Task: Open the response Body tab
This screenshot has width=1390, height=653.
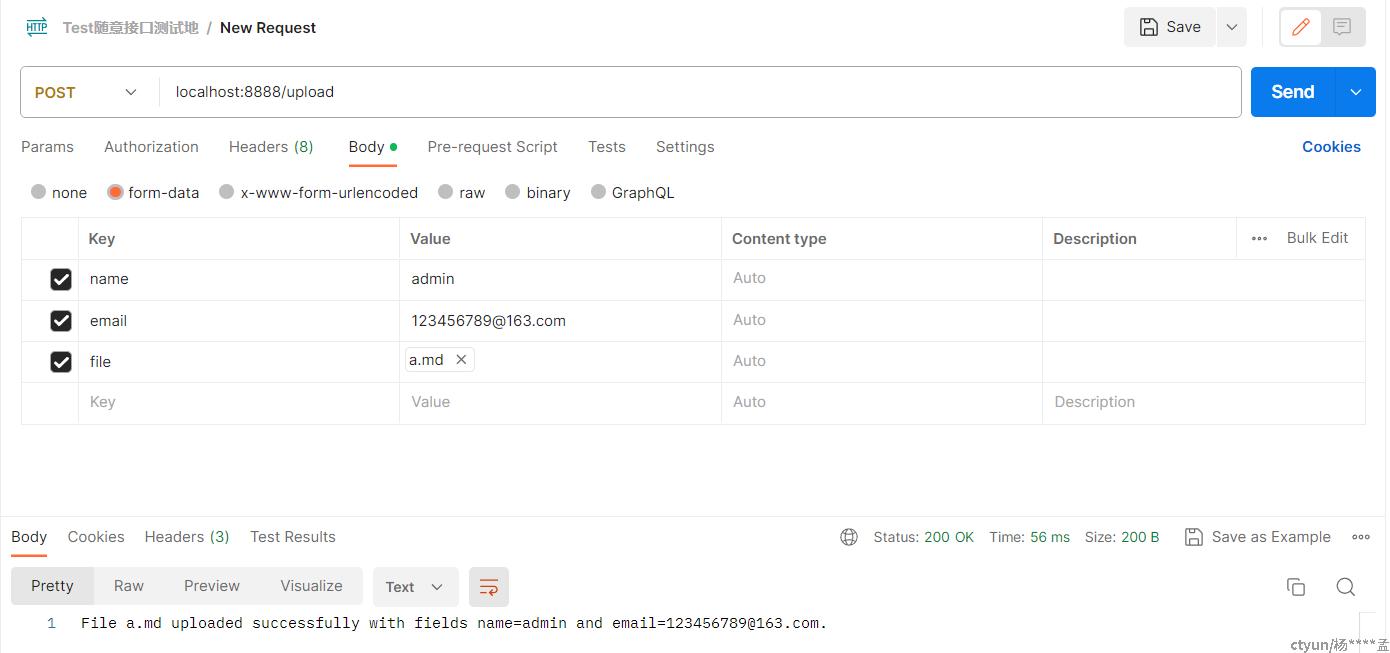Action: [29, 537]
